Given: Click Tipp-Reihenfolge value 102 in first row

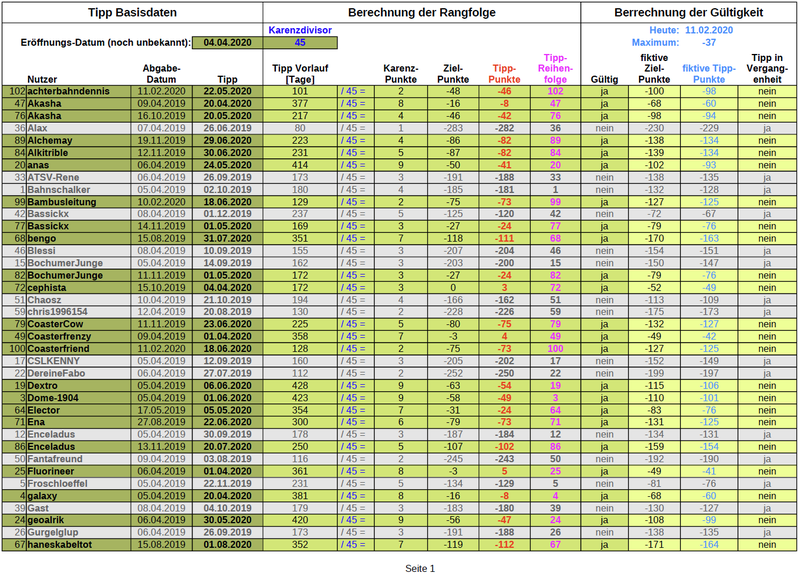Looking at the screenshot, I should coord(555,91).
